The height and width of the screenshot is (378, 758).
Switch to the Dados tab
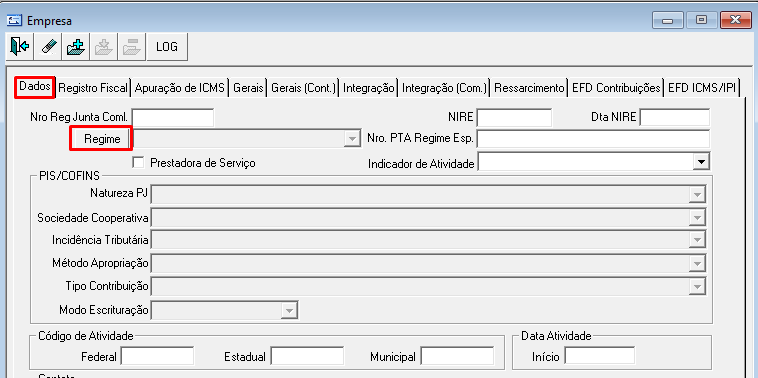35,87
